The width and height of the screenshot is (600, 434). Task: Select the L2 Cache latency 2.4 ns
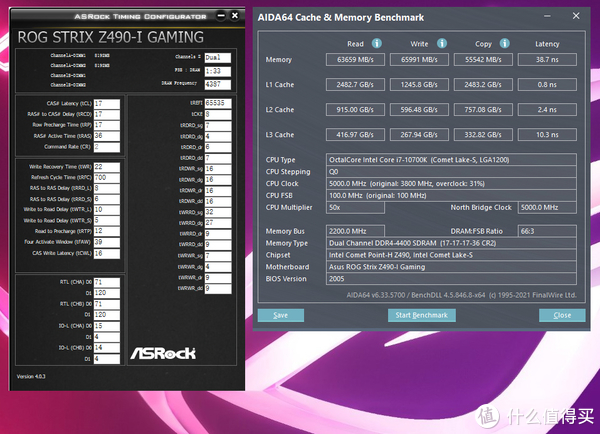click(x=547, y=109)
